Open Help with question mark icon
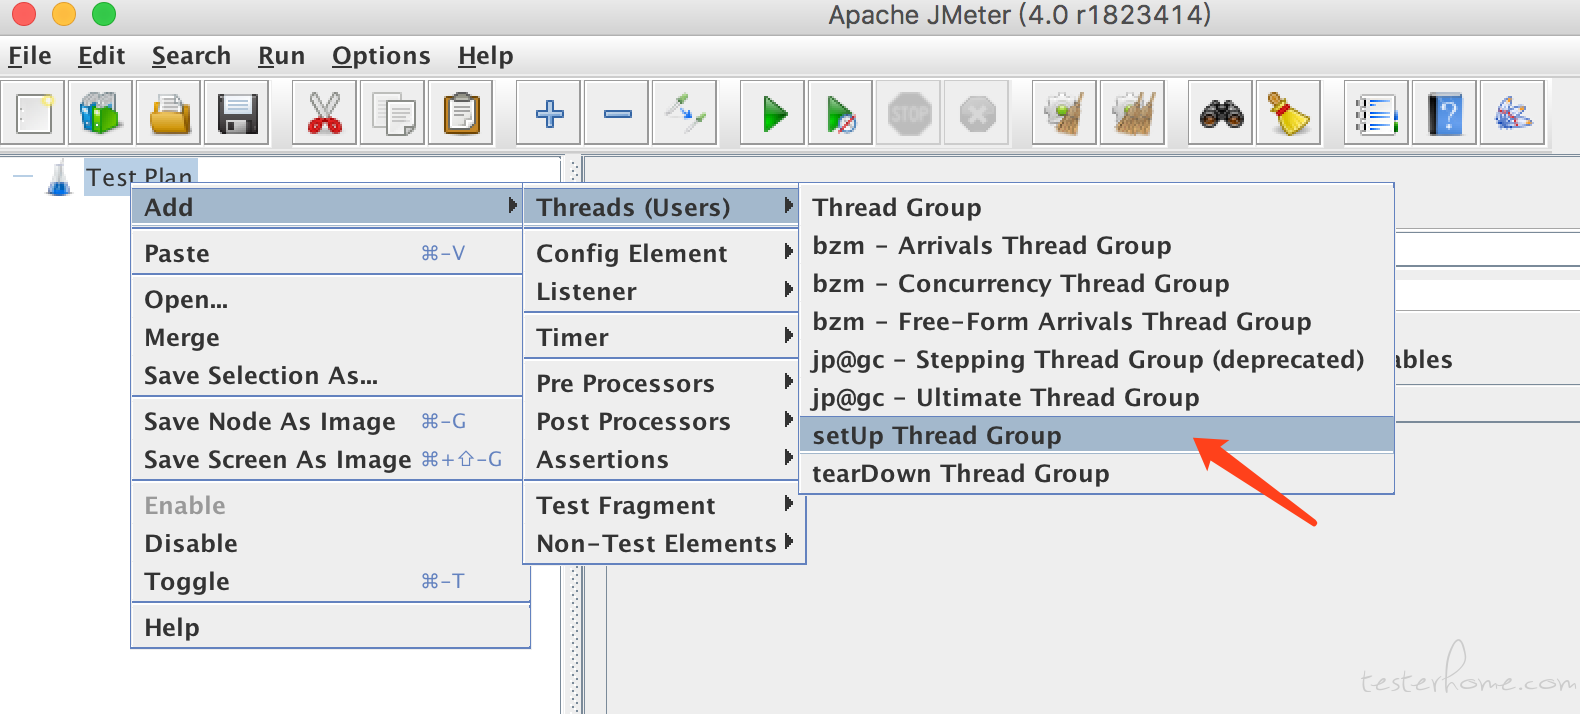This screenshot has width=1580, height=714. pos(1444,113)
